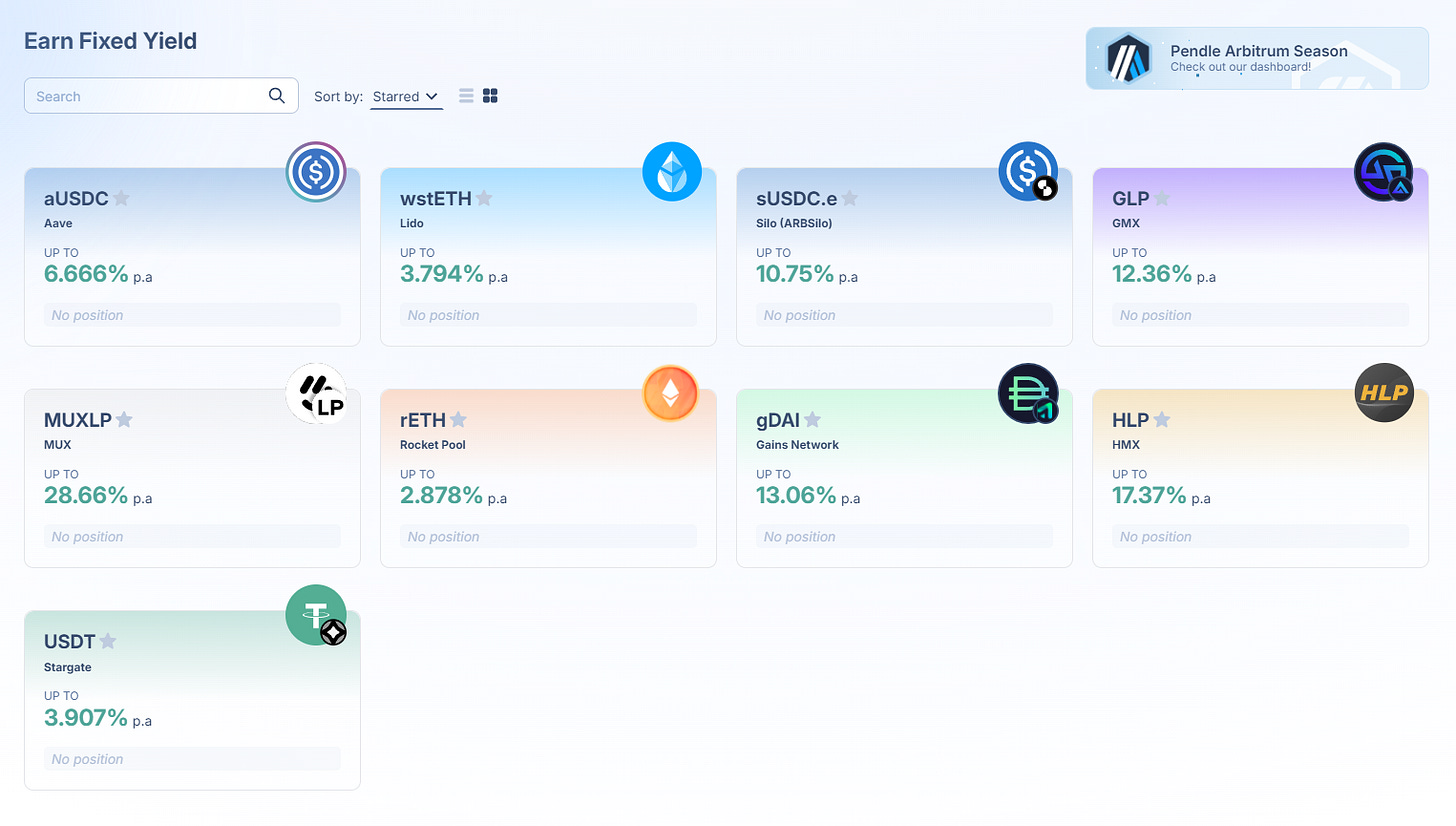This screenshot has height=826, width=1456.
Task: Click the MUXLP token icon
Action: point(316,394)
